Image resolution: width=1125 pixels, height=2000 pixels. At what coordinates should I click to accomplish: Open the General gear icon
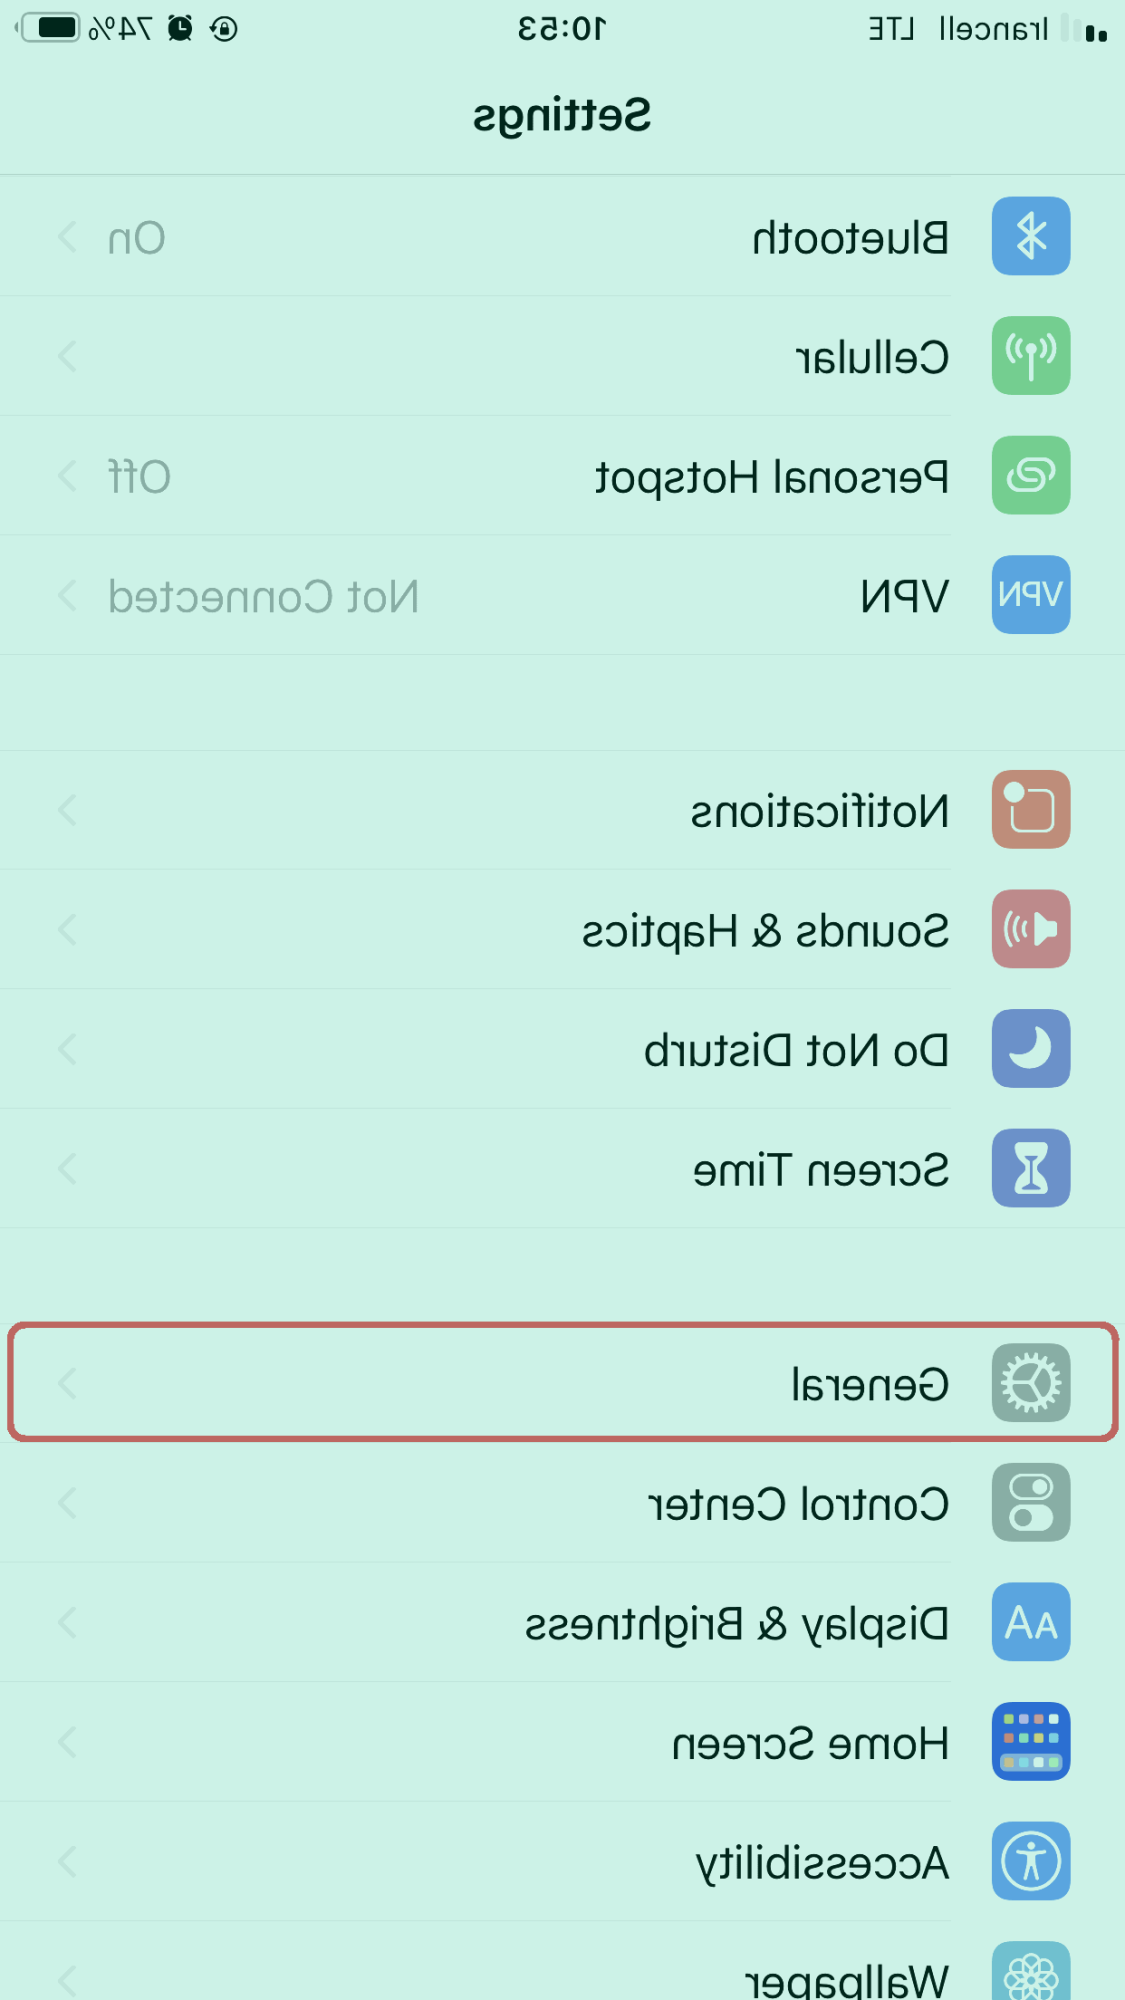[x=1030, y=1384]
